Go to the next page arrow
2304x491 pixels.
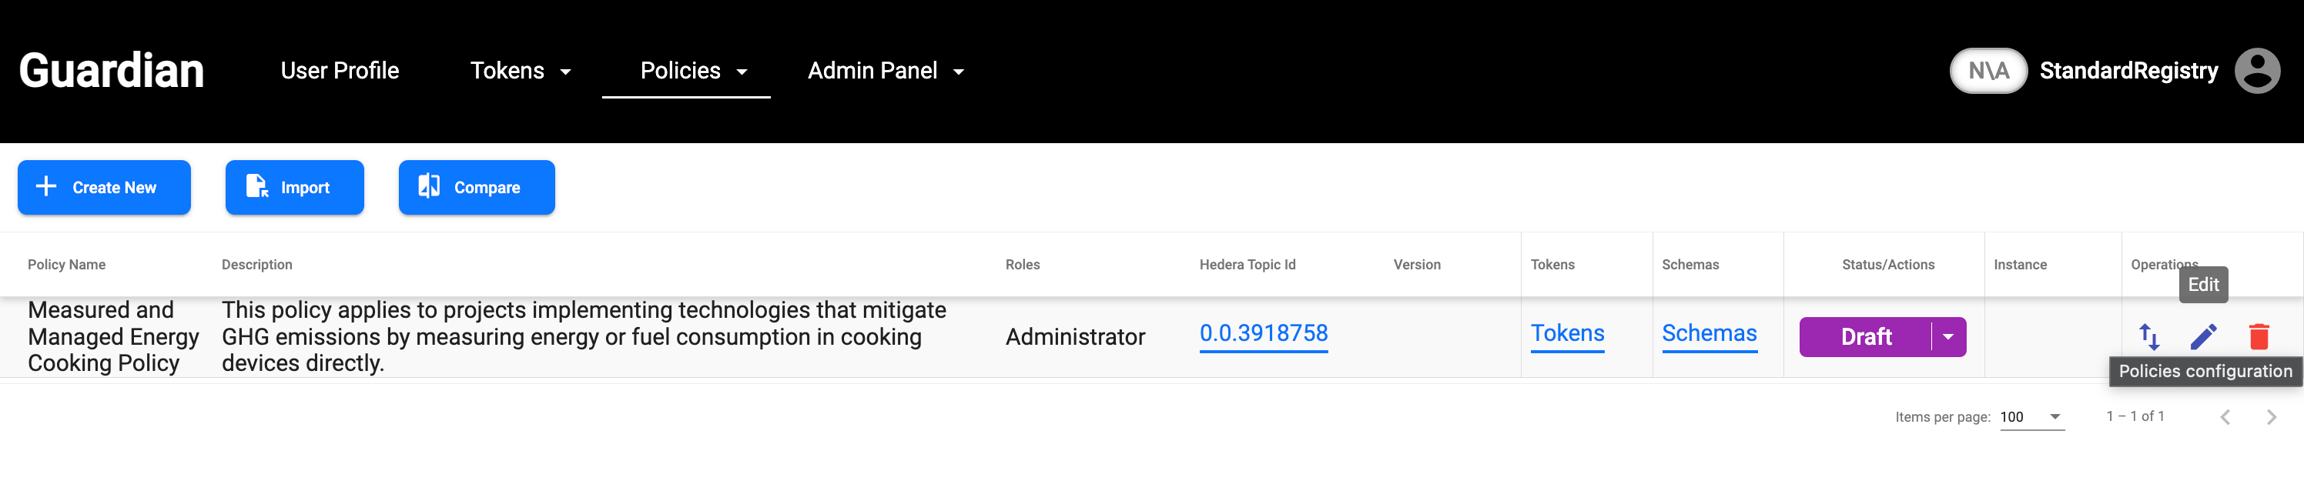[2271, 417]
